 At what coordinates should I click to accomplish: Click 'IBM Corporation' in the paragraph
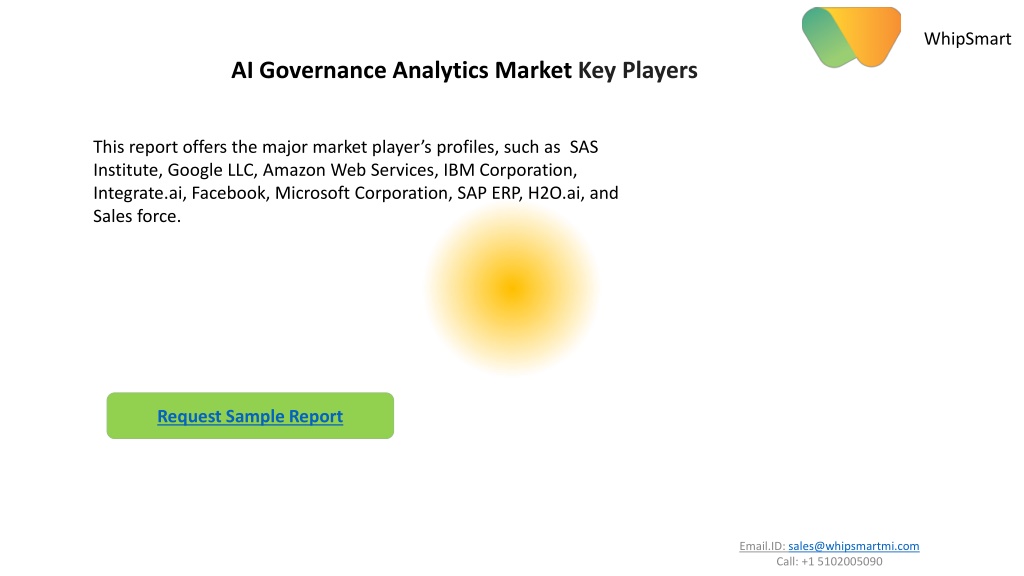pyautogui.click(x=508, y=170)
